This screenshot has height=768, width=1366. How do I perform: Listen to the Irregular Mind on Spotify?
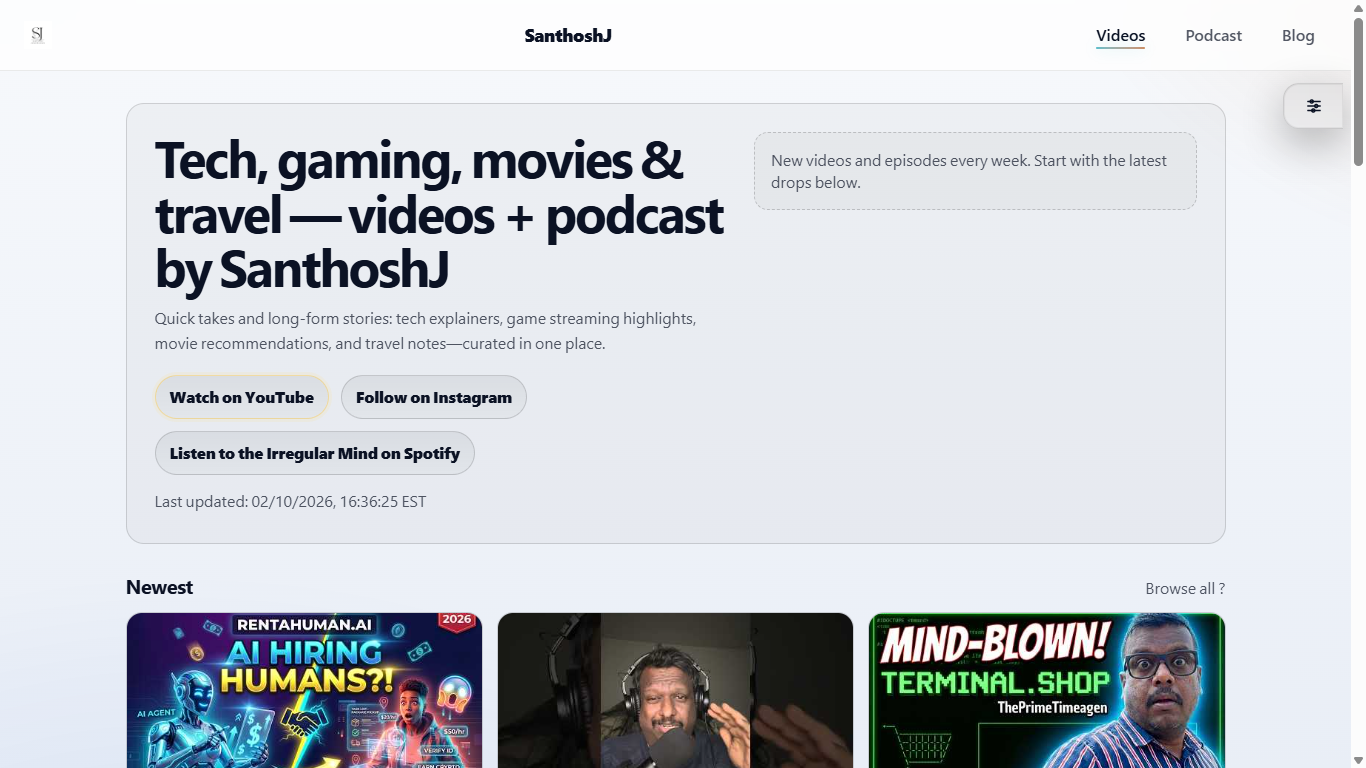tap(314, 453)
